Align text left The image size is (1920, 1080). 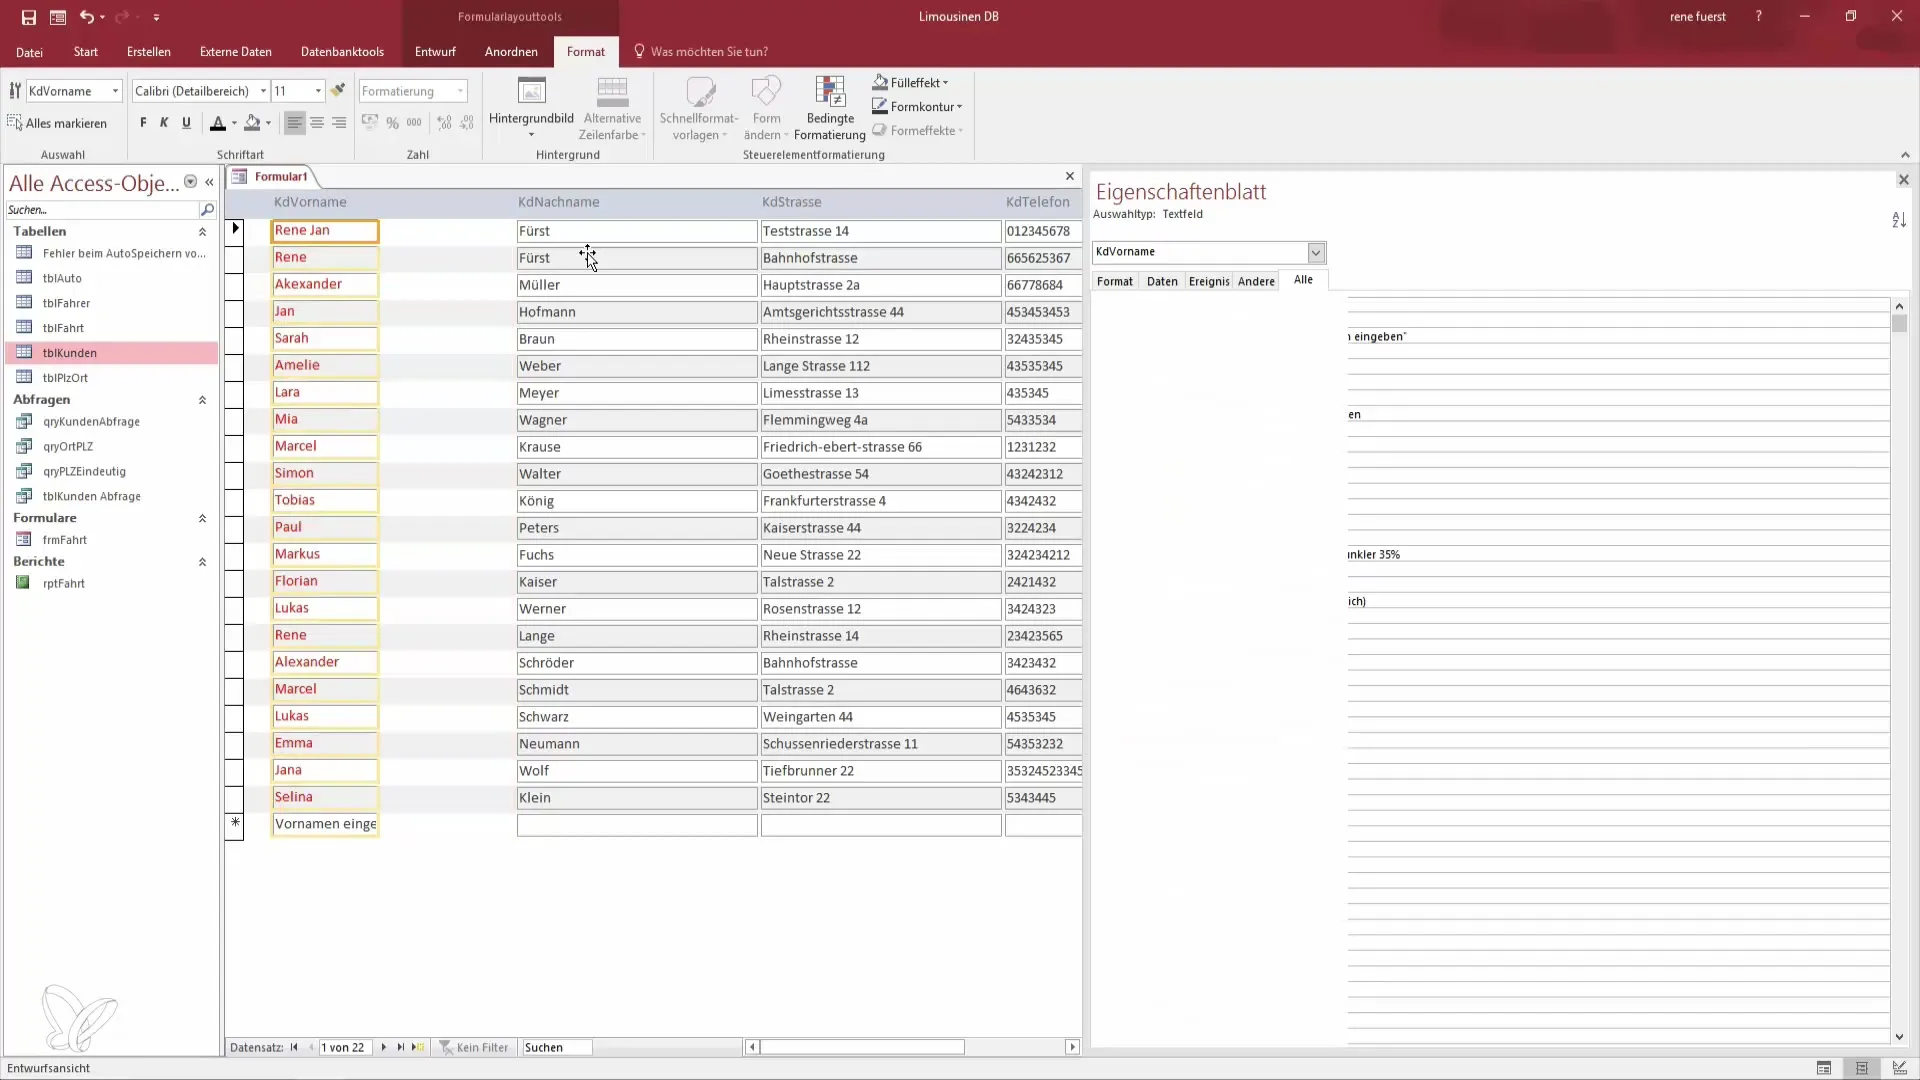point(294,123)
